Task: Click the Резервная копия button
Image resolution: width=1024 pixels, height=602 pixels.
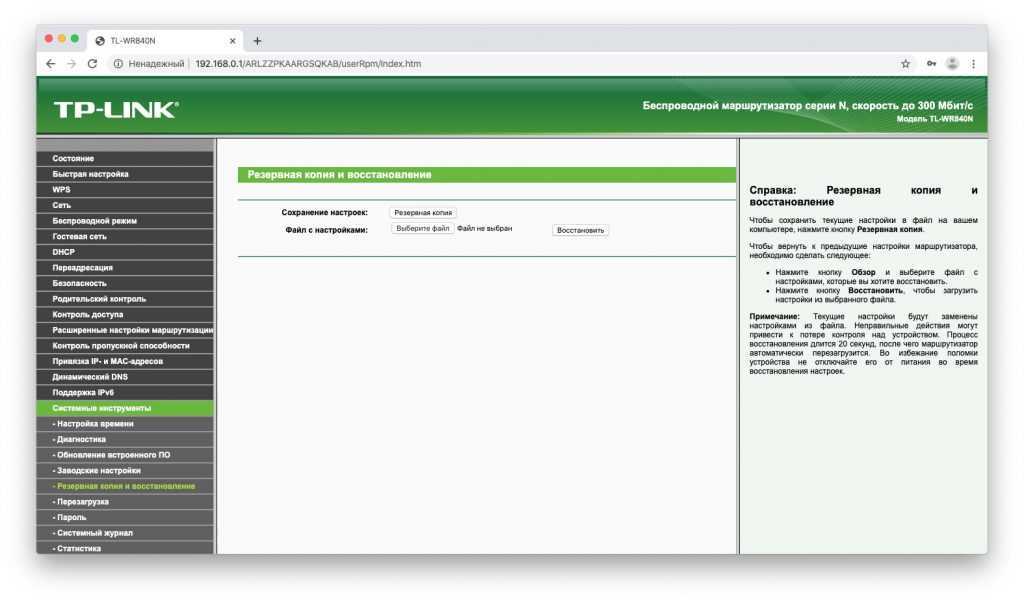Action: point(423,213)
